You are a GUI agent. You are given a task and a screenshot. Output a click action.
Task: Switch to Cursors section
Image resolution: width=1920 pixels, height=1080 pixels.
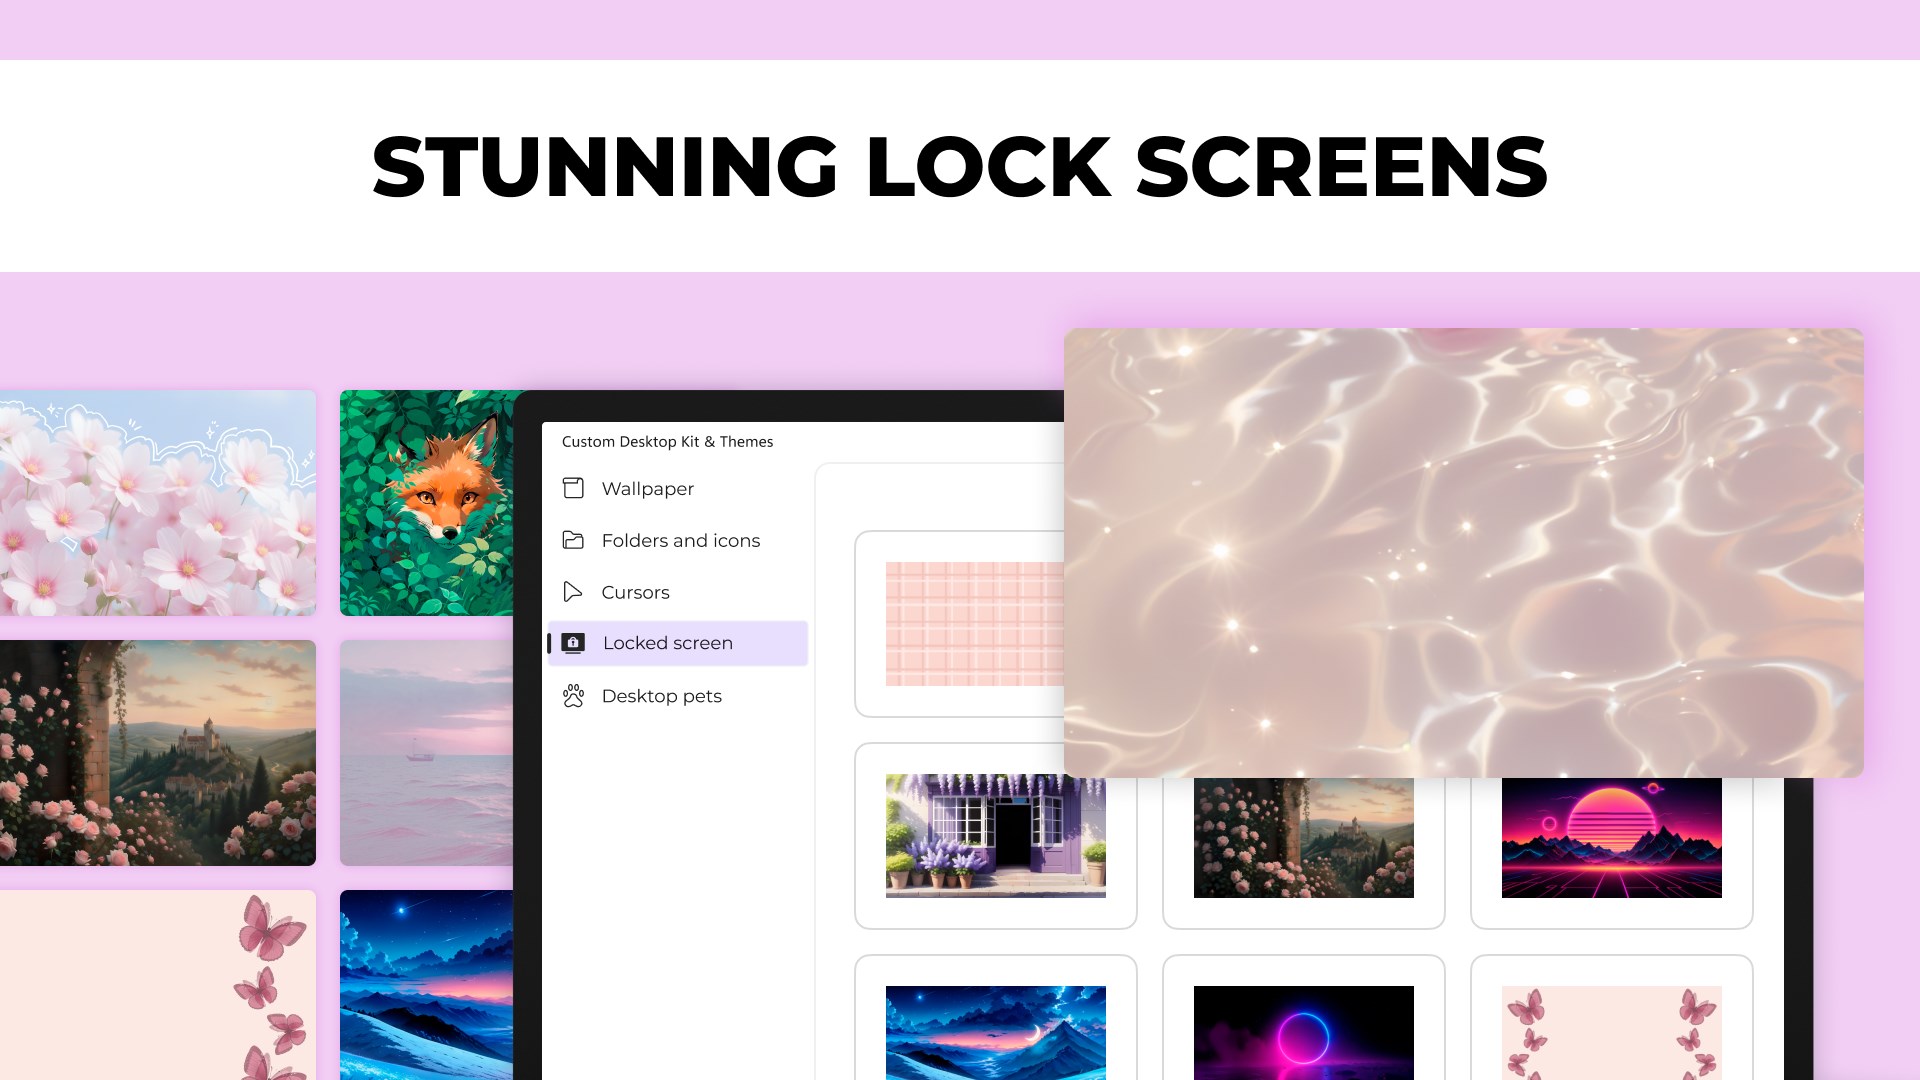click(x=677, y=592)
